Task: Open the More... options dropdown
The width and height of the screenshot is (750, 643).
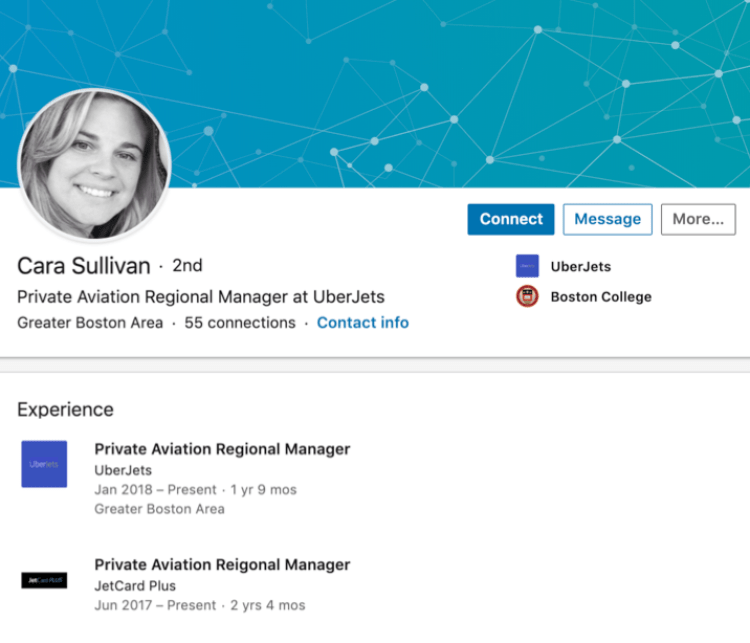Action: pyautogui.click(x=697, y=219)
